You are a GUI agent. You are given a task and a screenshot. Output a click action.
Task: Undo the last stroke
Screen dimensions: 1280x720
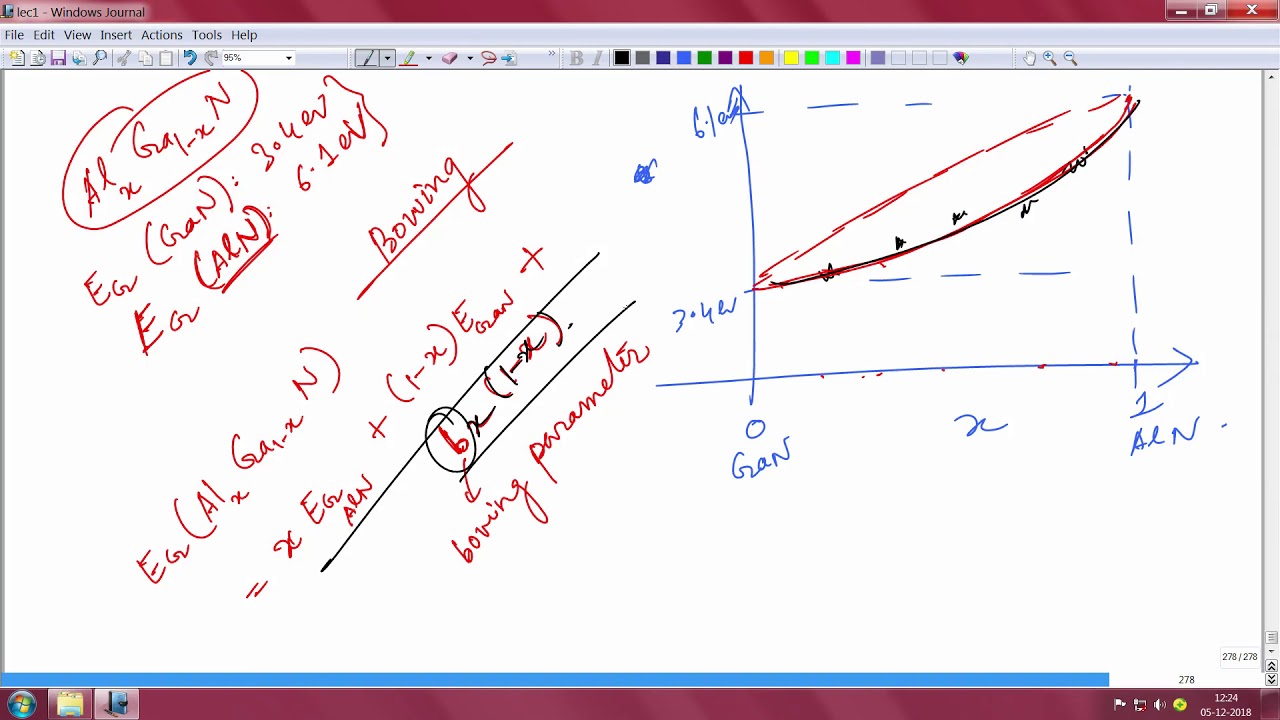(x=190, y=58)
